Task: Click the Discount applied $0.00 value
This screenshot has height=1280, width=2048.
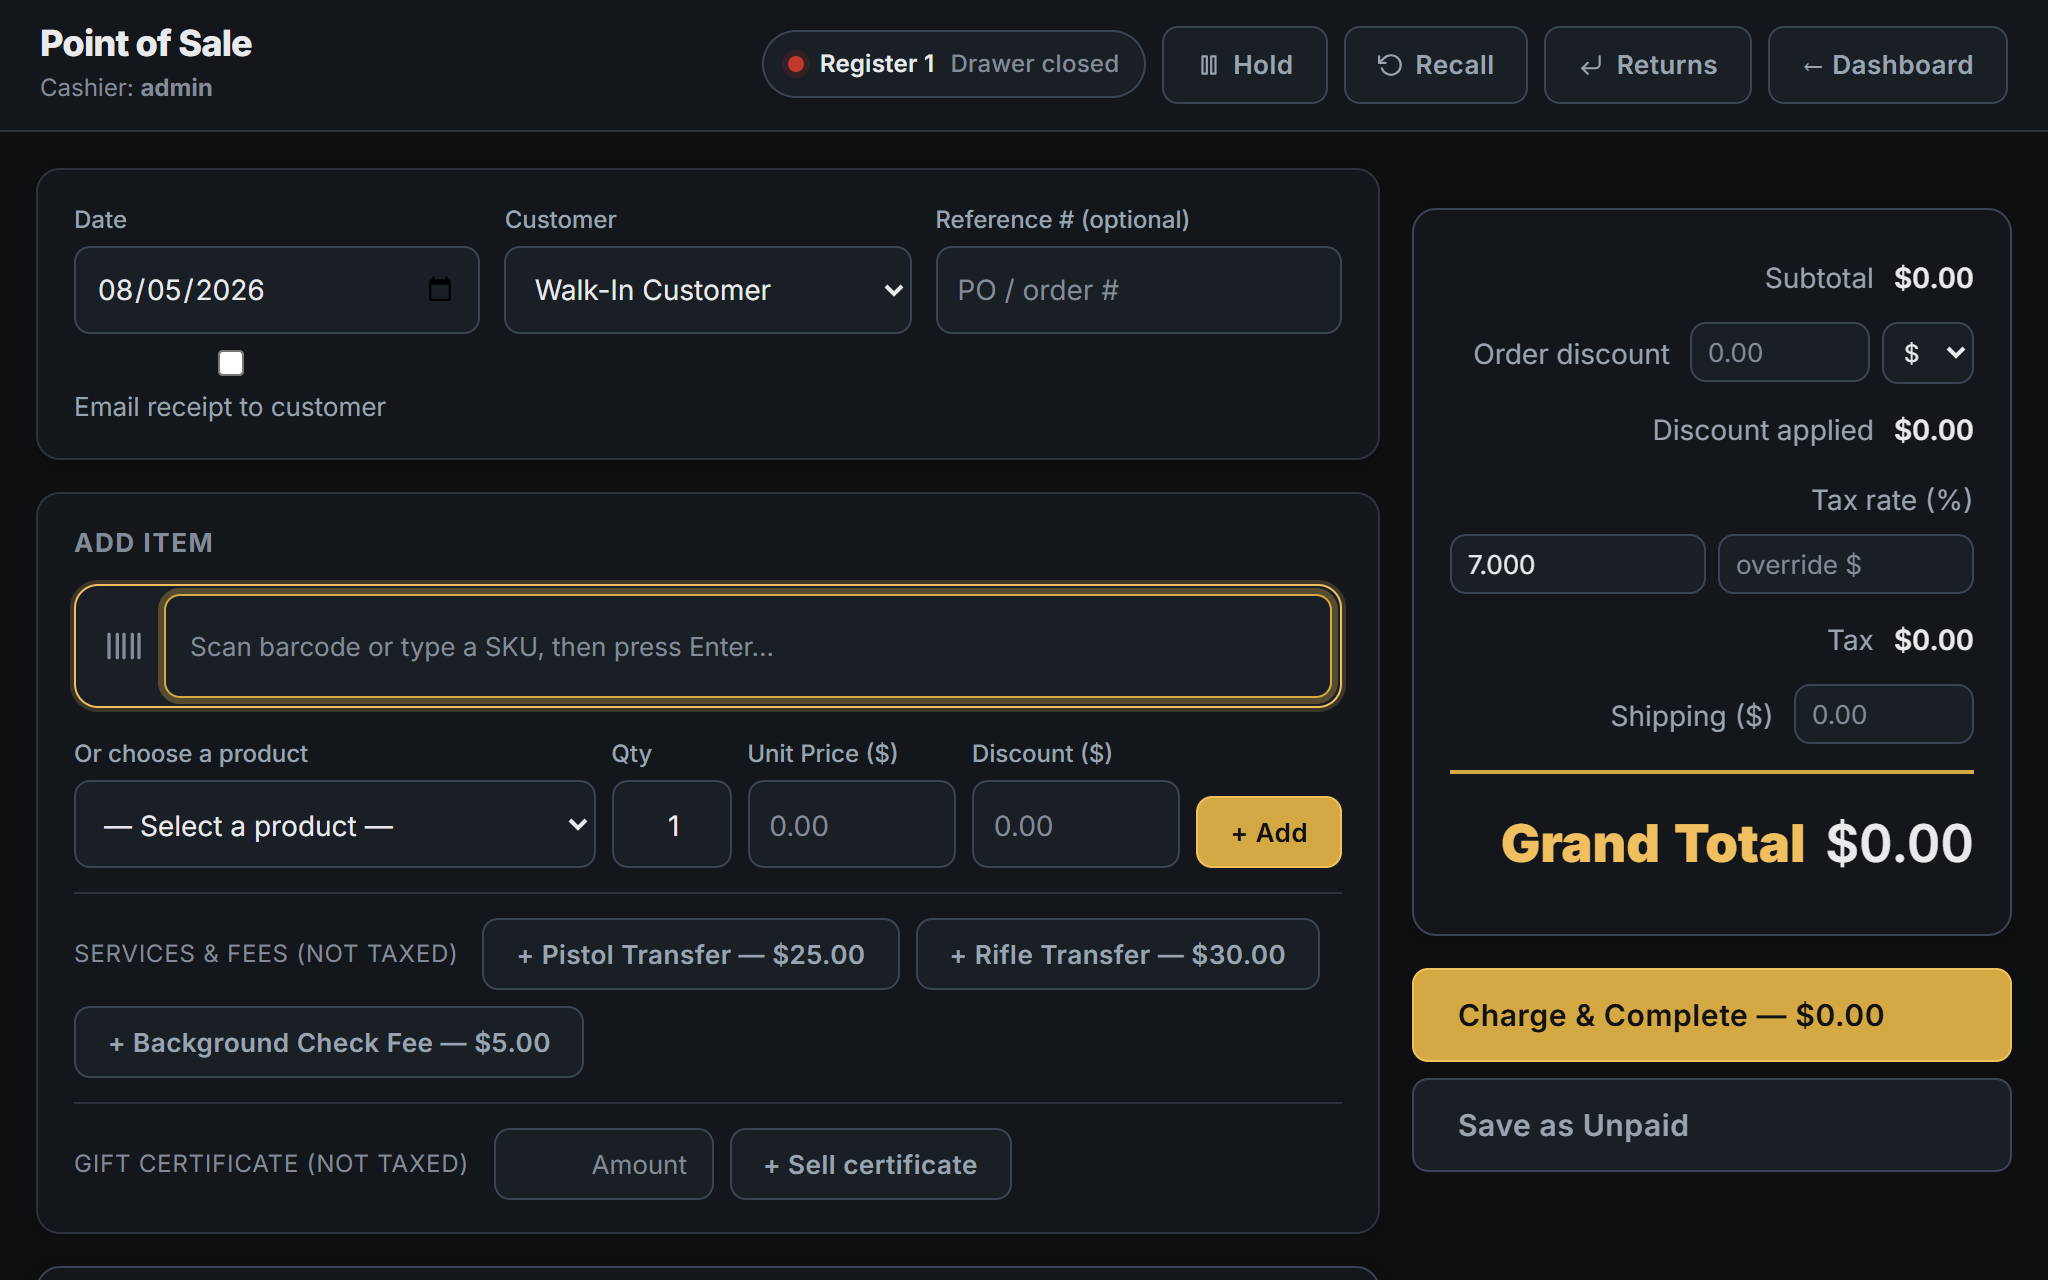Action: pyautogui.click(x=1933, y=430)
